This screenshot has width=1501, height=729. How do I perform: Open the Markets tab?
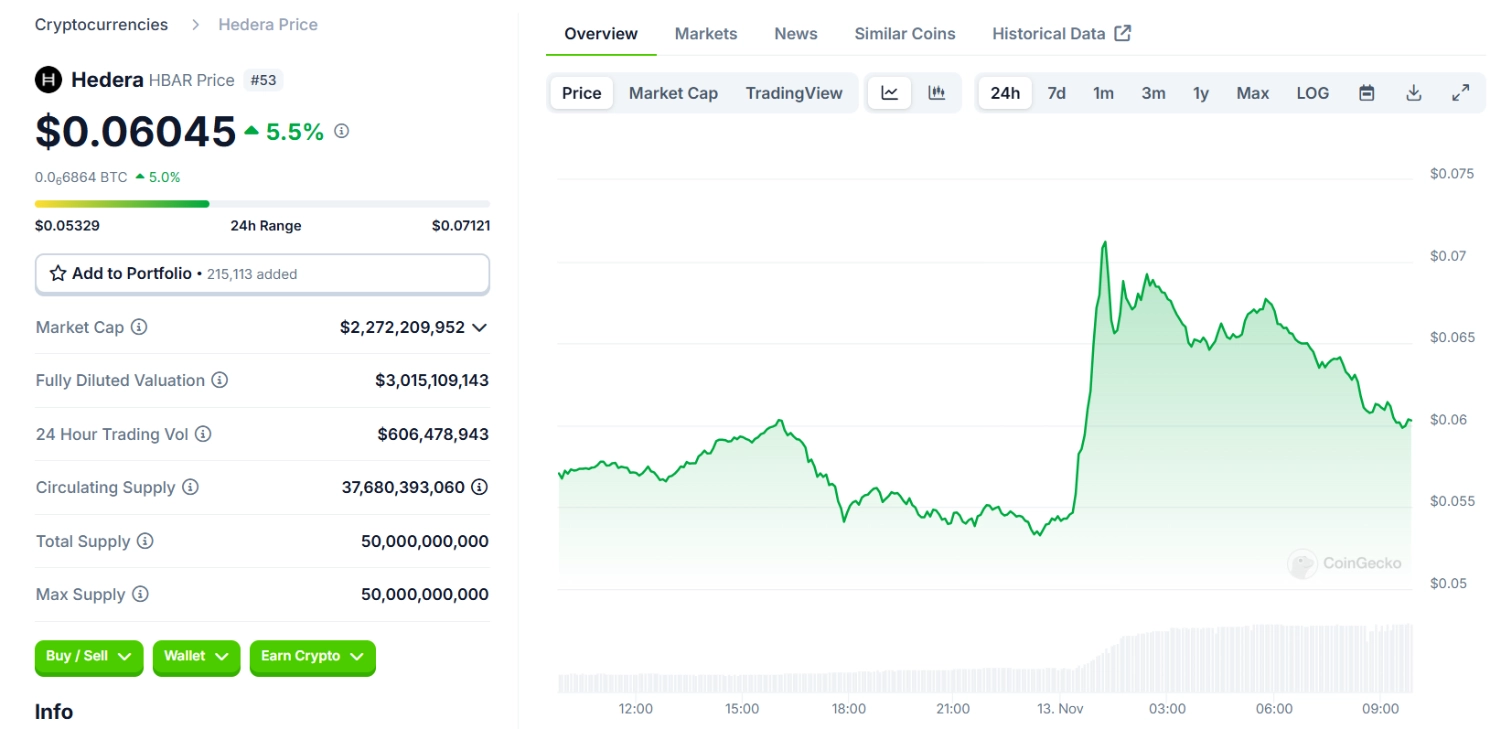(706, 33)
